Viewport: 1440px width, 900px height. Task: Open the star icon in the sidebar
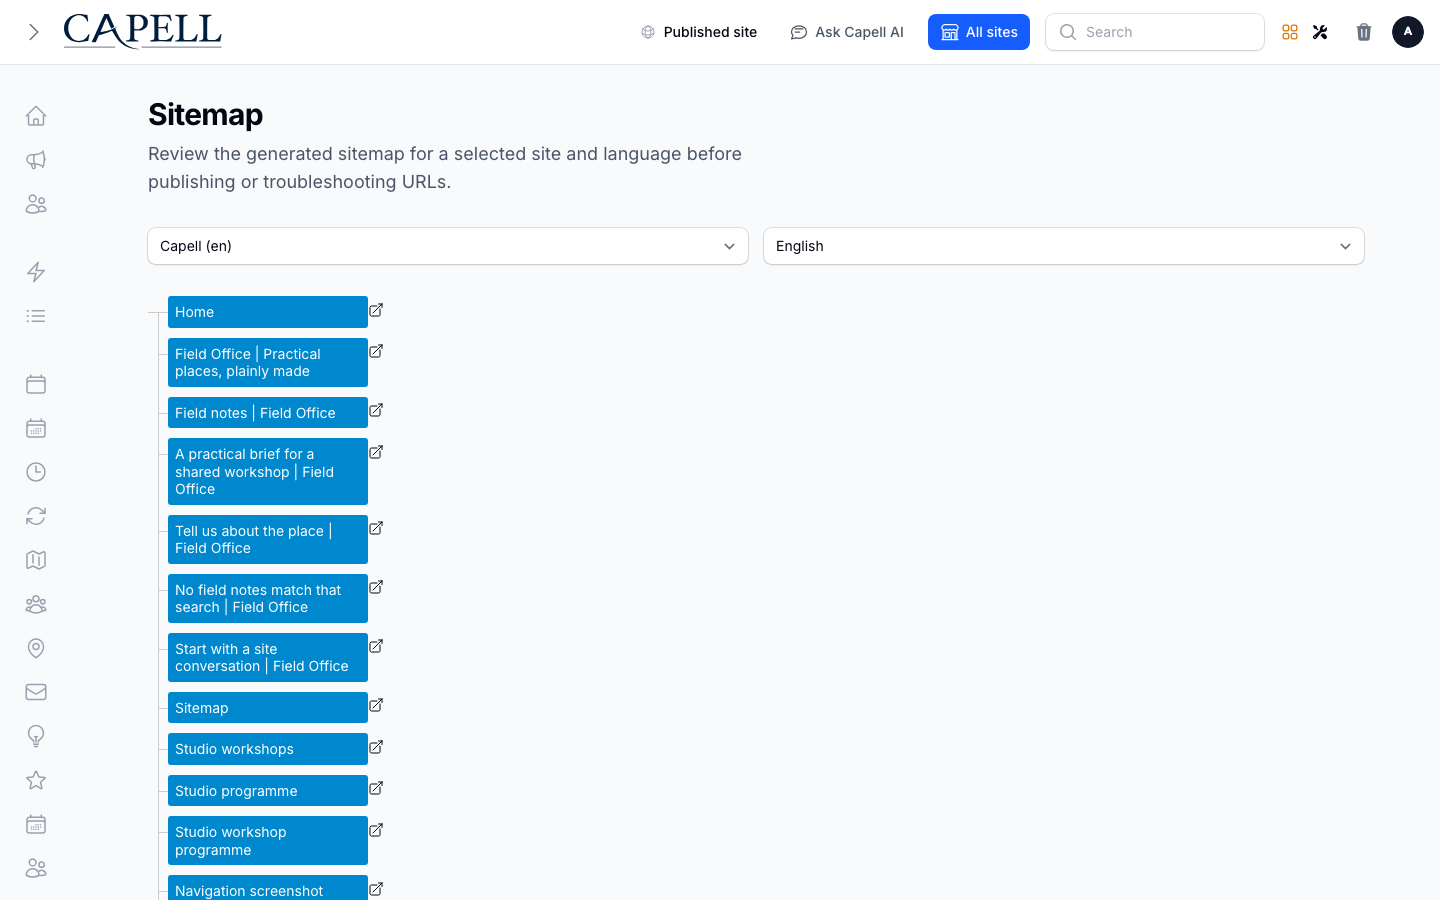36,780
